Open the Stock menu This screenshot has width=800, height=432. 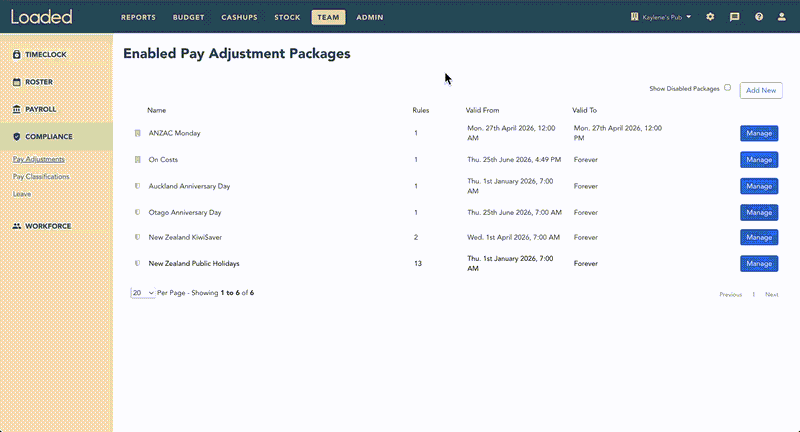point(287,17)
